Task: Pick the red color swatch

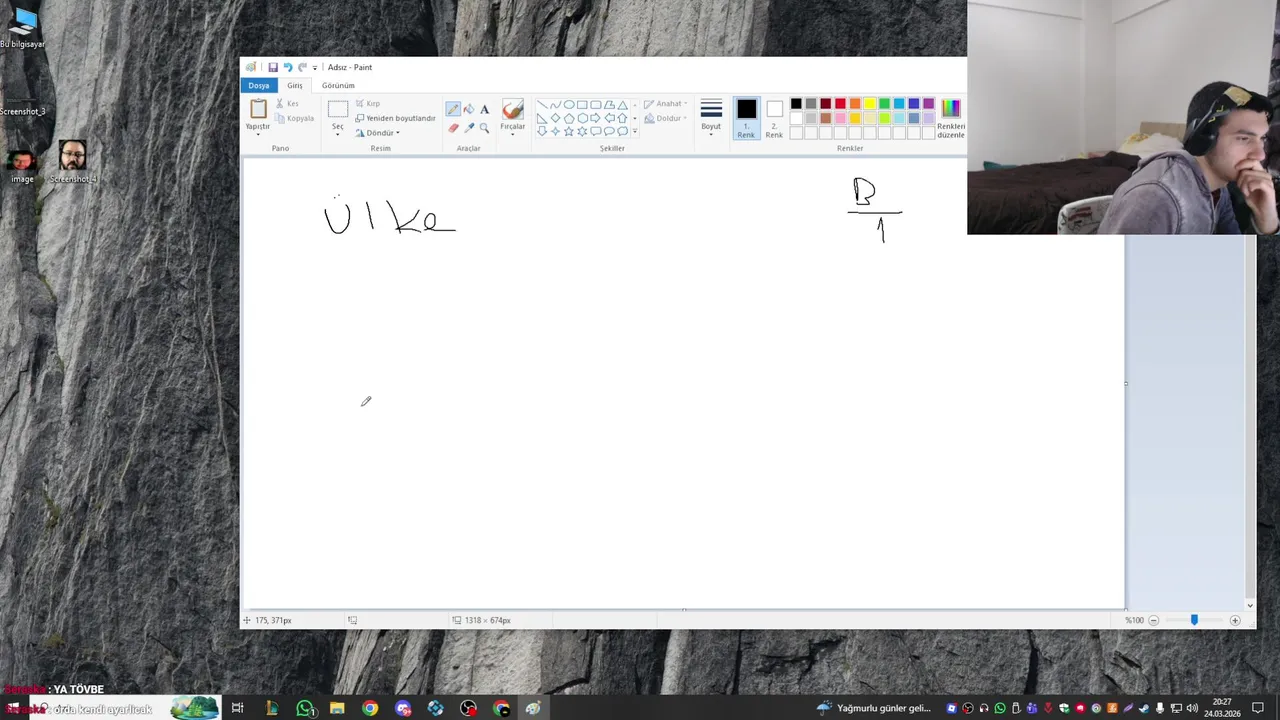Action: [840, 104]
